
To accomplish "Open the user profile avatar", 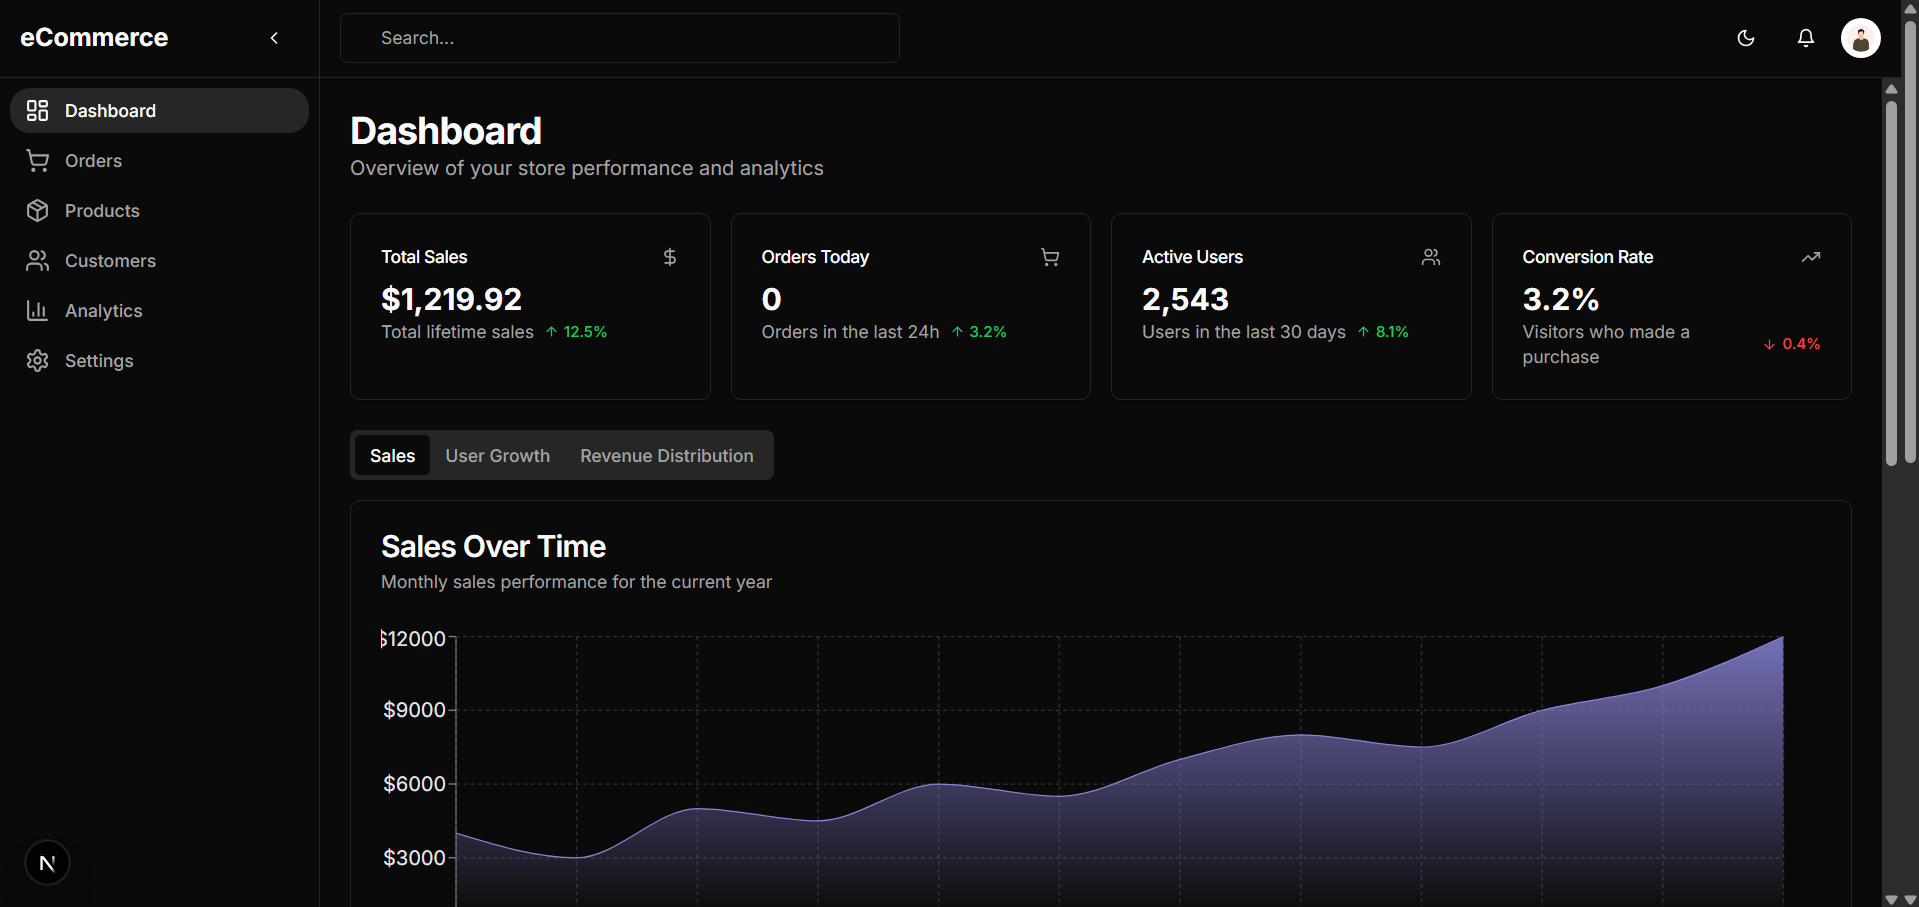I will tap(1861, 38).
